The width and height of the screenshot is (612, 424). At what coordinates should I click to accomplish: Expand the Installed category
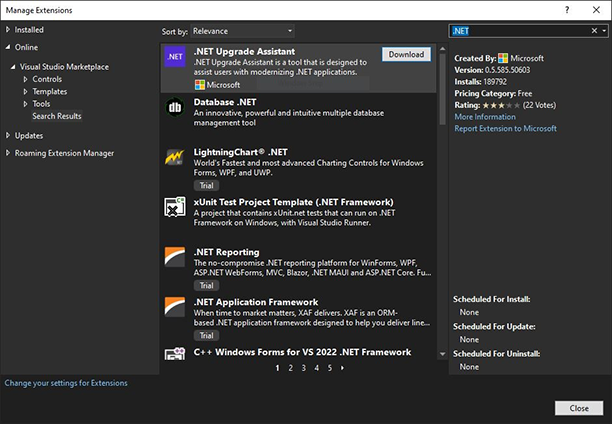click(8, 29)
